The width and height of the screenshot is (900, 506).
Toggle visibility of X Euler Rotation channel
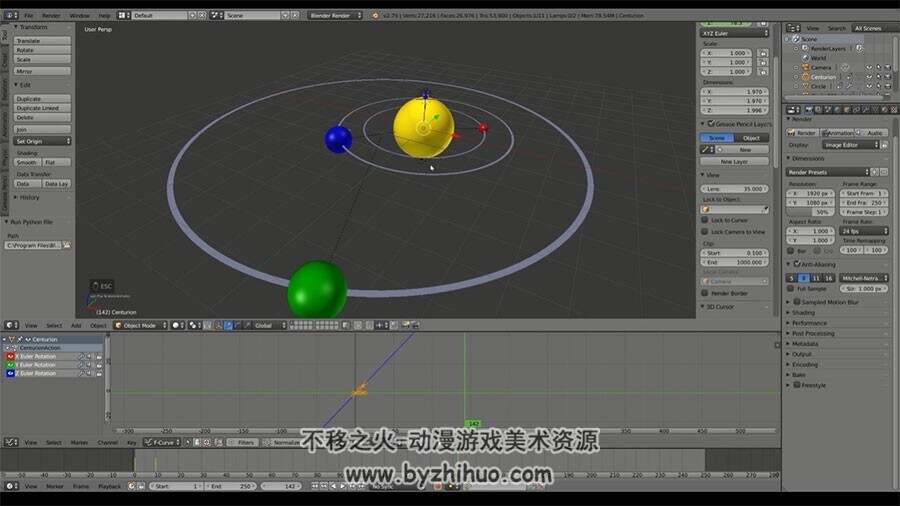coord(10,356)
